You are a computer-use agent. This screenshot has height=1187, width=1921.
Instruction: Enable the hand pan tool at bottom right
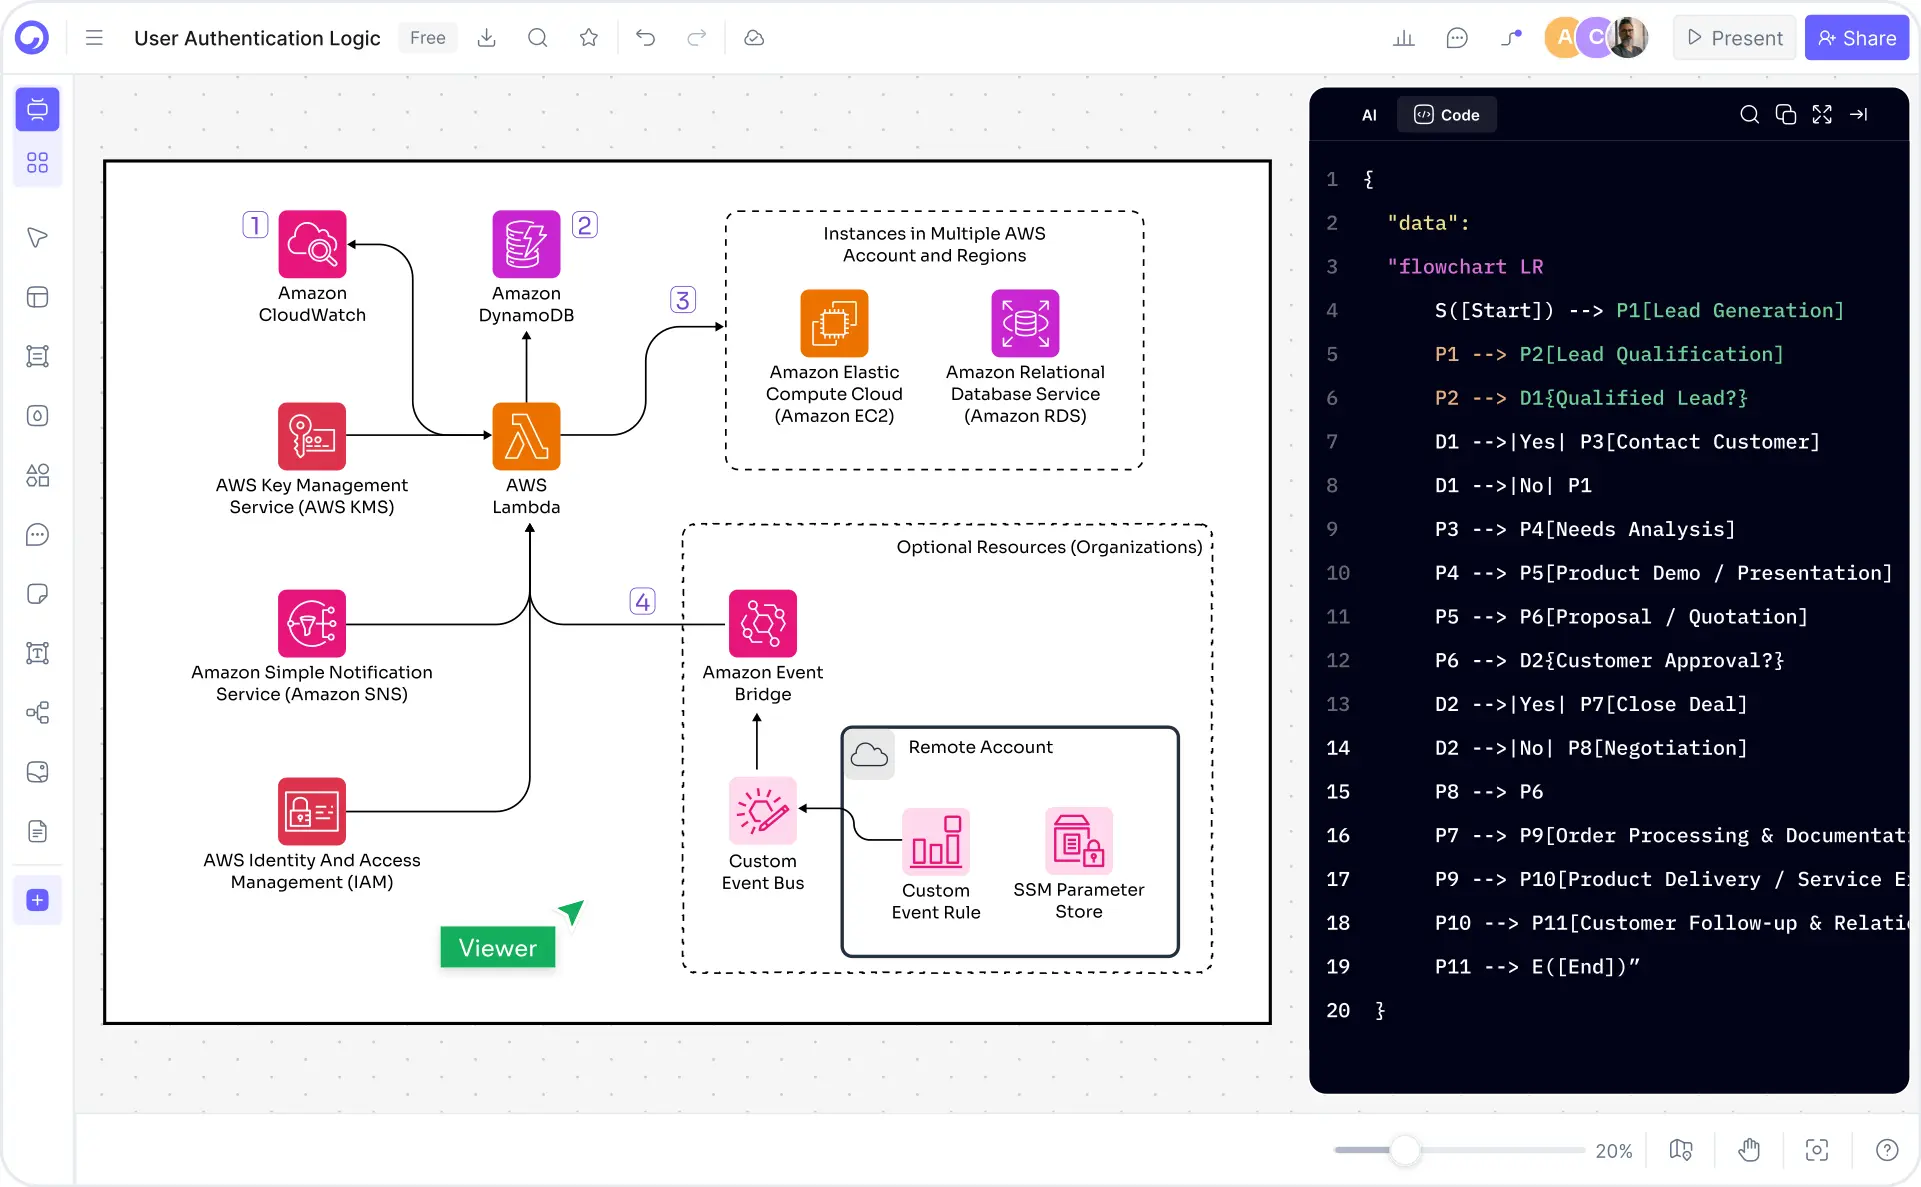tap(1748, 1150)
